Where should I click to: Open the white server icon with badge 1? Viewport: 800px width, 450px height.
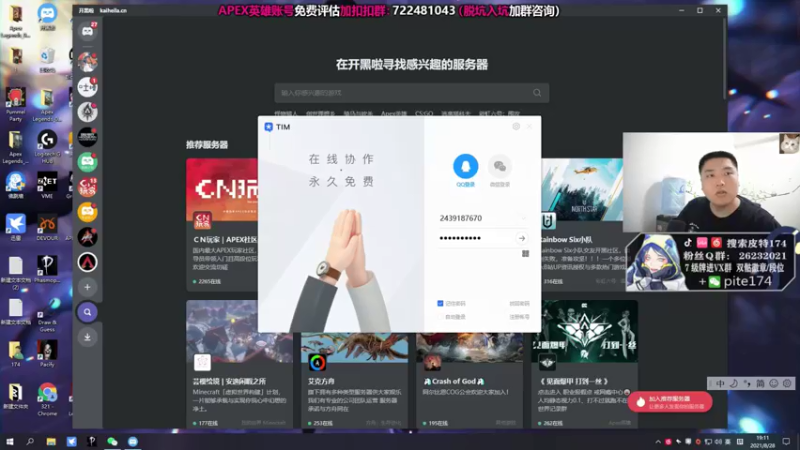[x=88, y=87]
